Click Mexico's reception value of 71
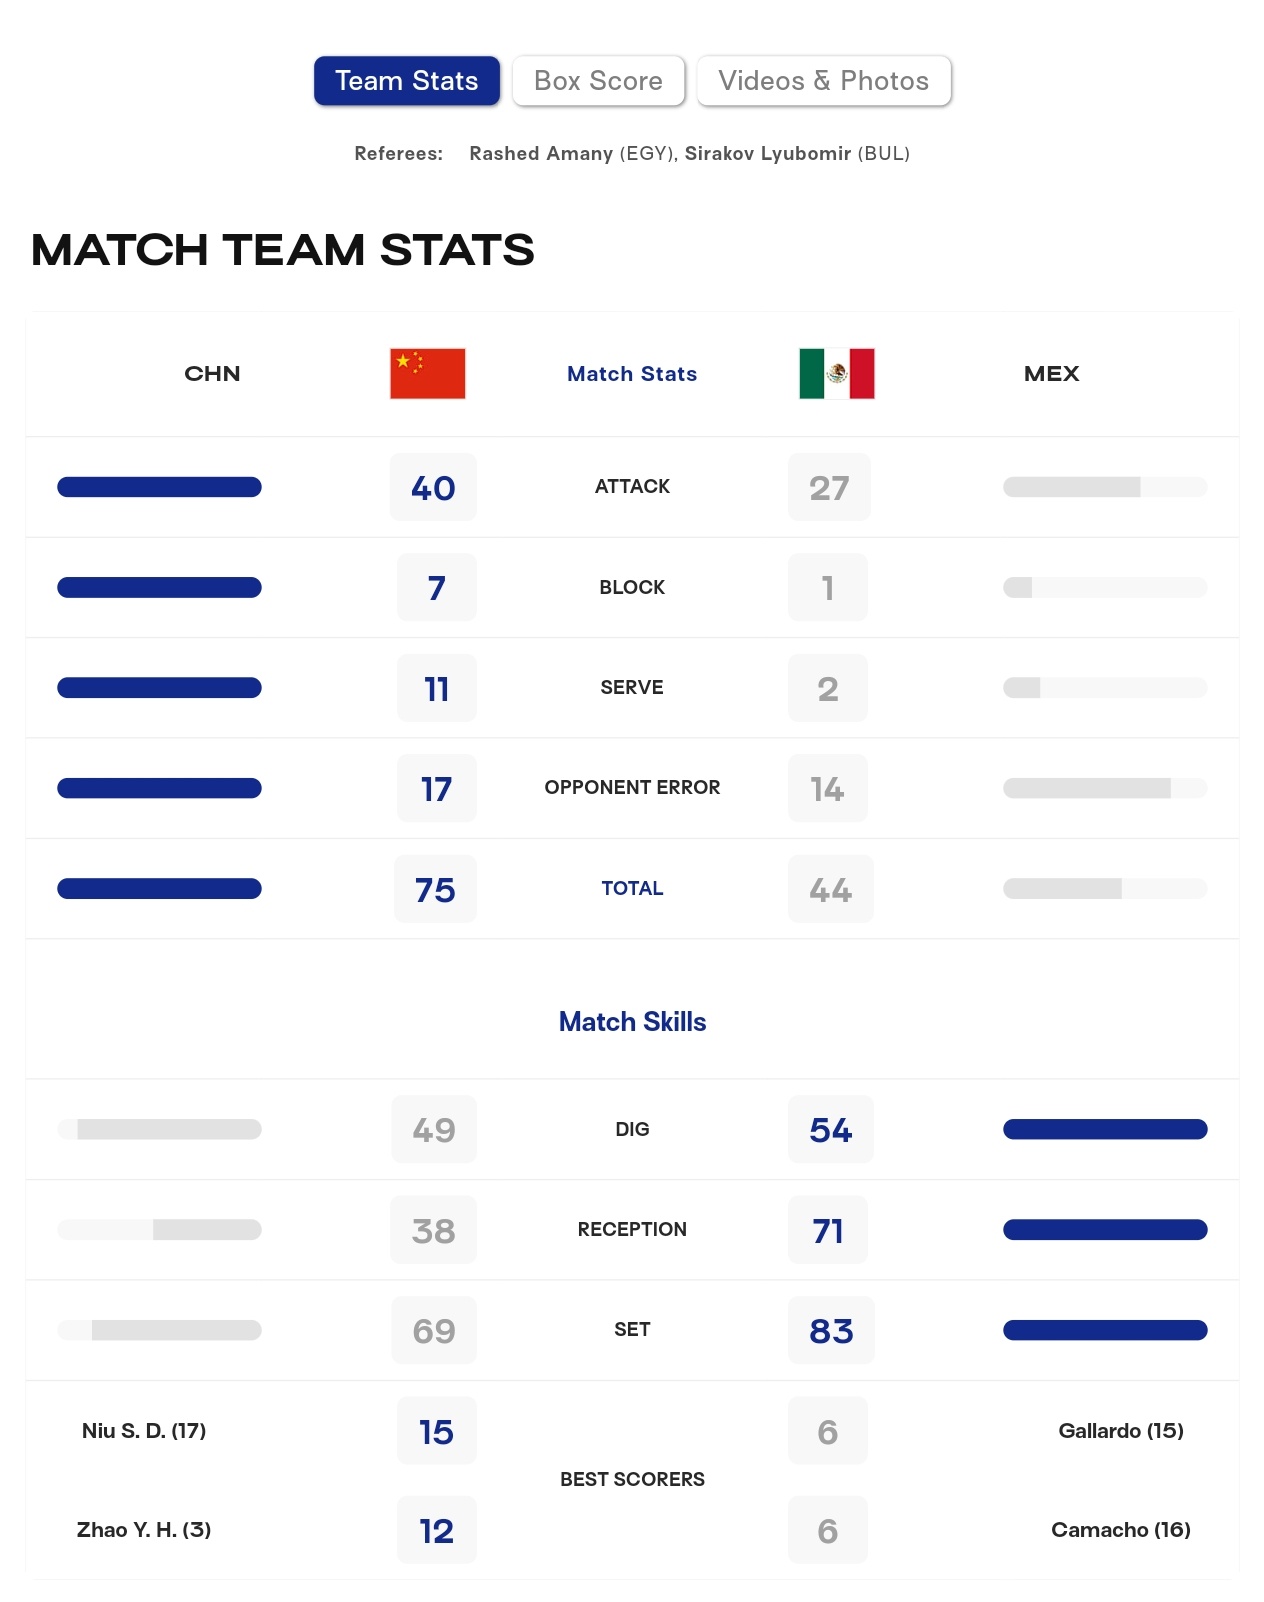 pyautogui.click(x=828, y=1230)
